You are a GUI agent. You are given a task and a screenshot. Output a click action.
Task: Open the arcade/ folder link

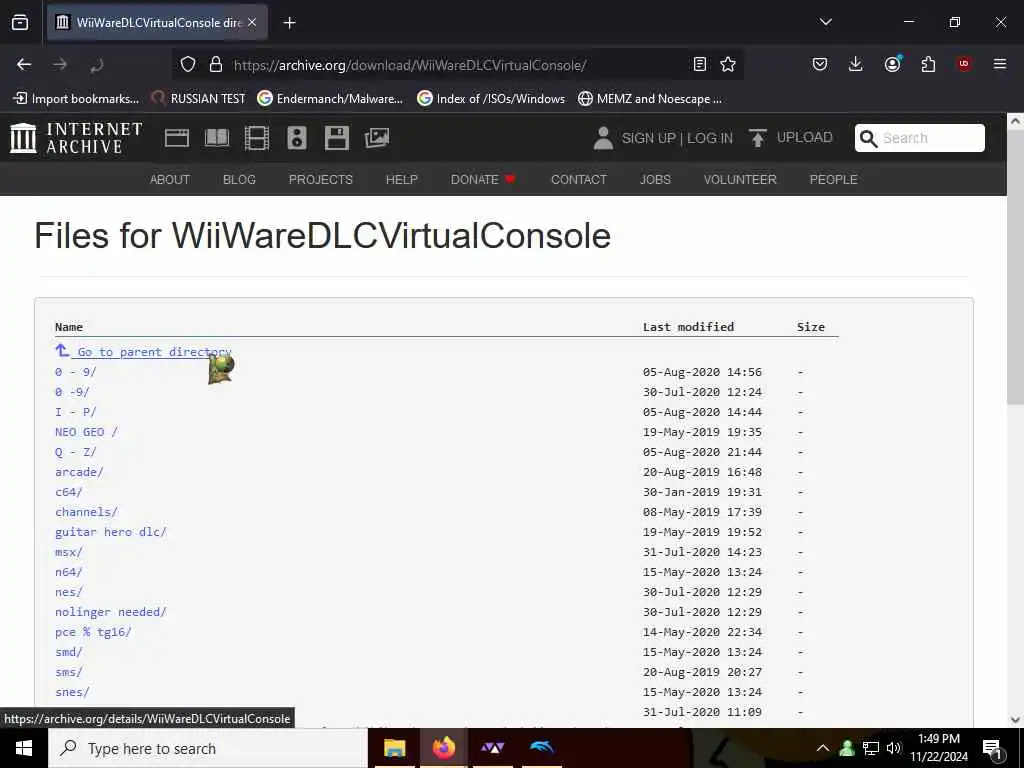coord(79,472)
